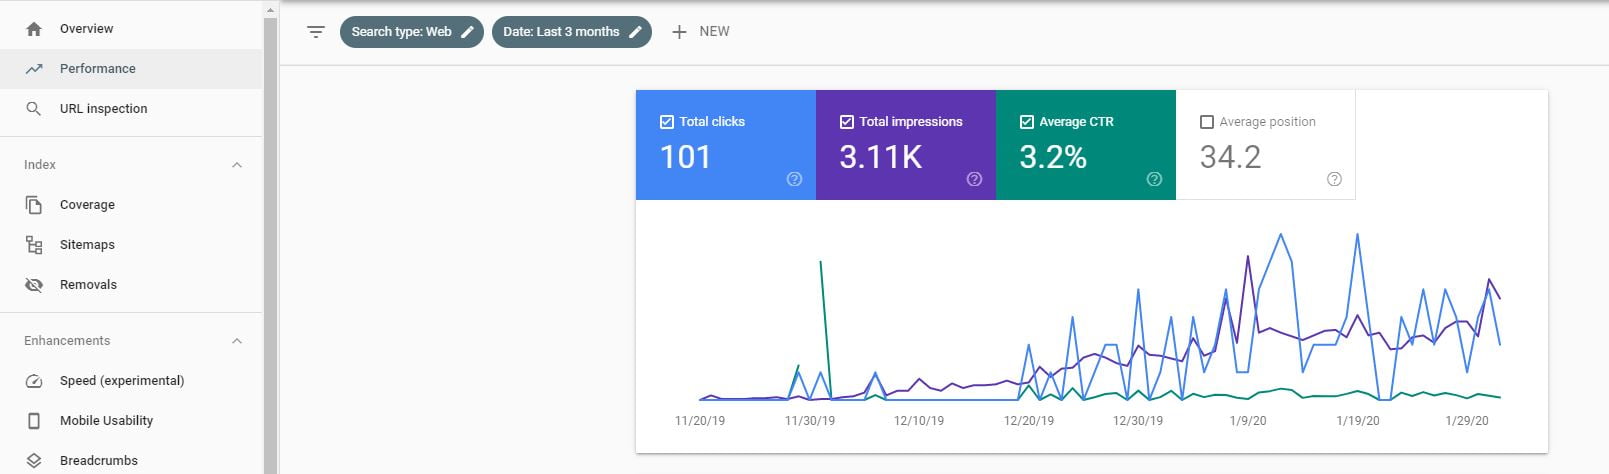Open help icon on Average position card
Viewport: 1609px width, 474px height.
click(1334, 179)
